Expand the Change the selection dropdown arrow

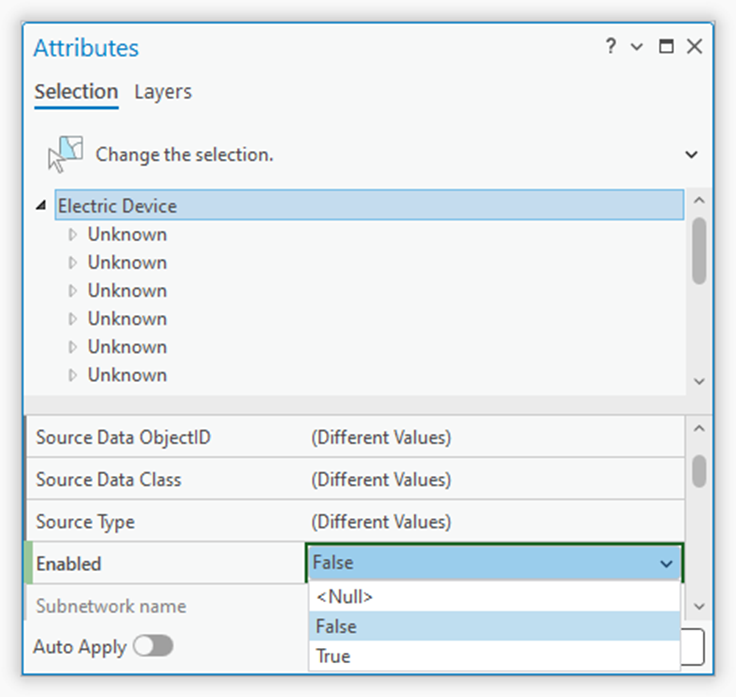(x=691, y=154)
